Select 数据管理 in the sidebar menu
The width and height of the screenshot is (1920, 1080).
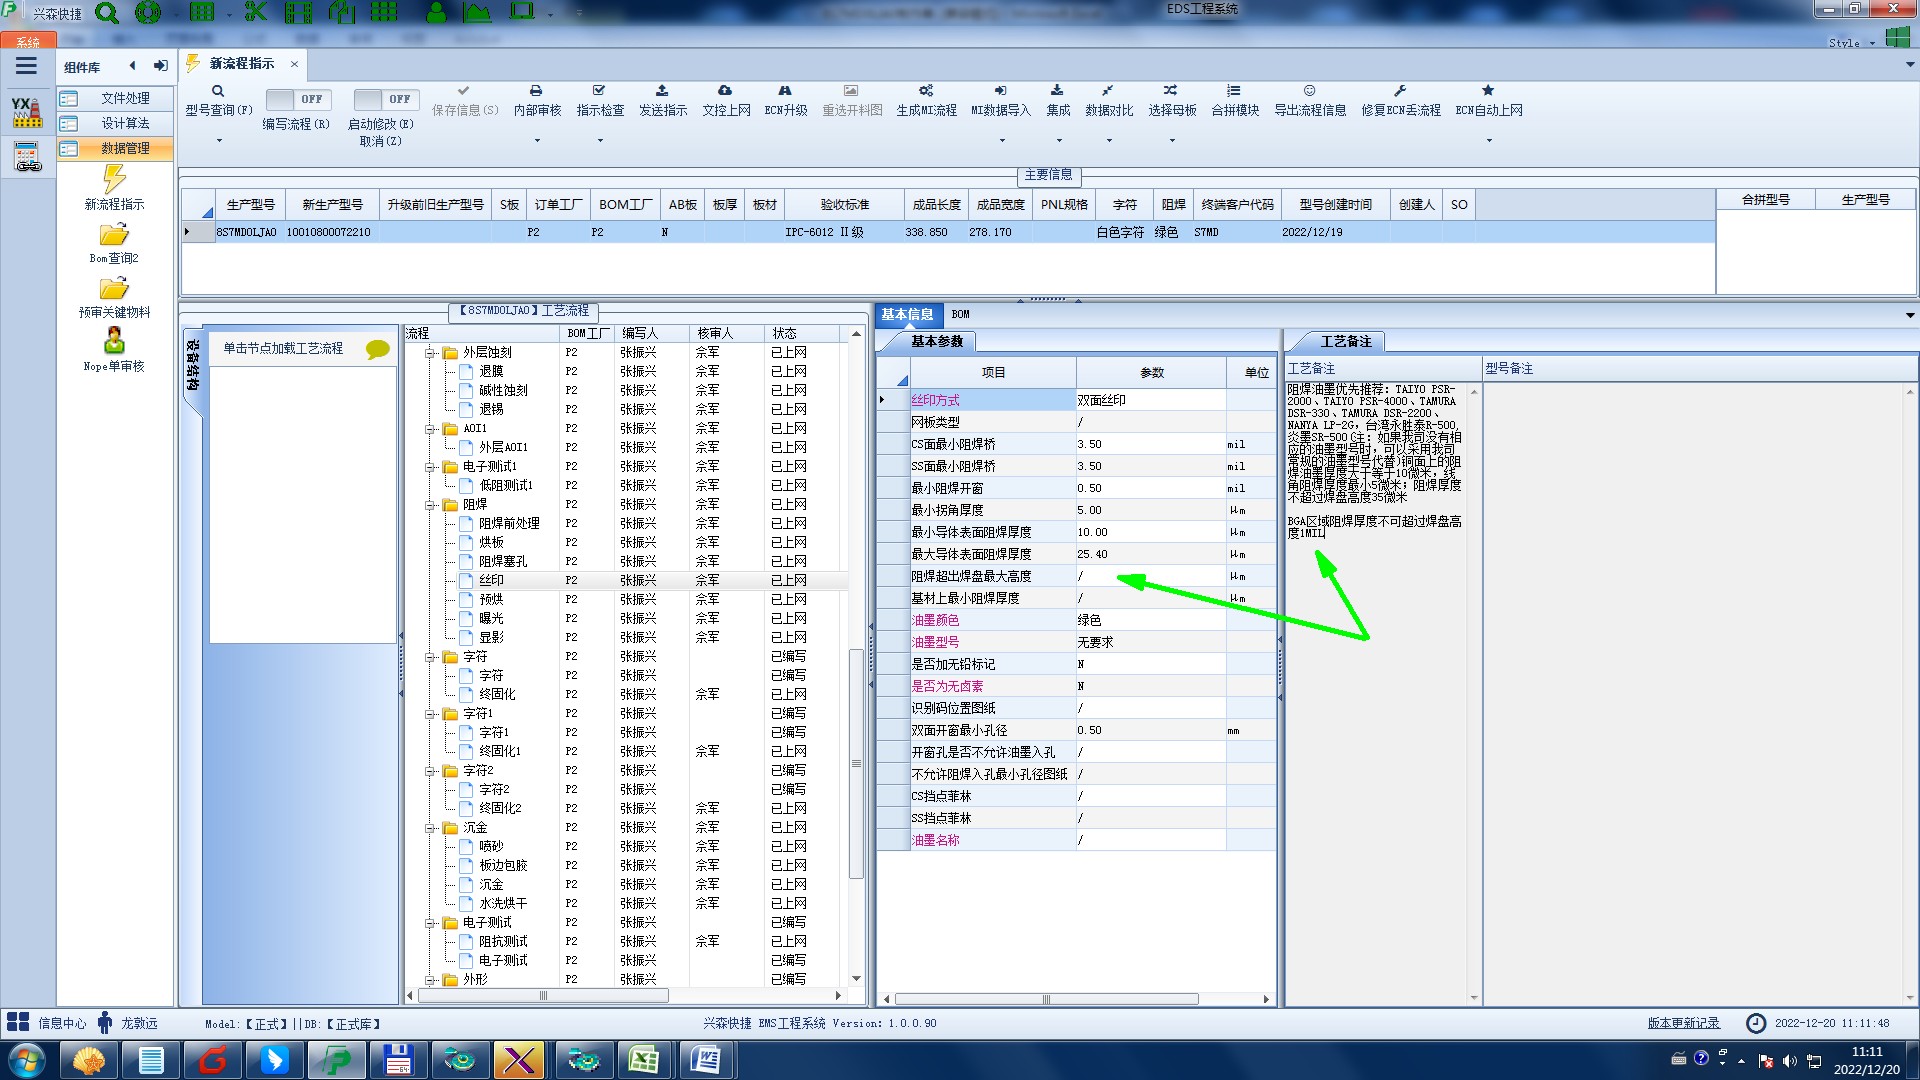(125, 148)
